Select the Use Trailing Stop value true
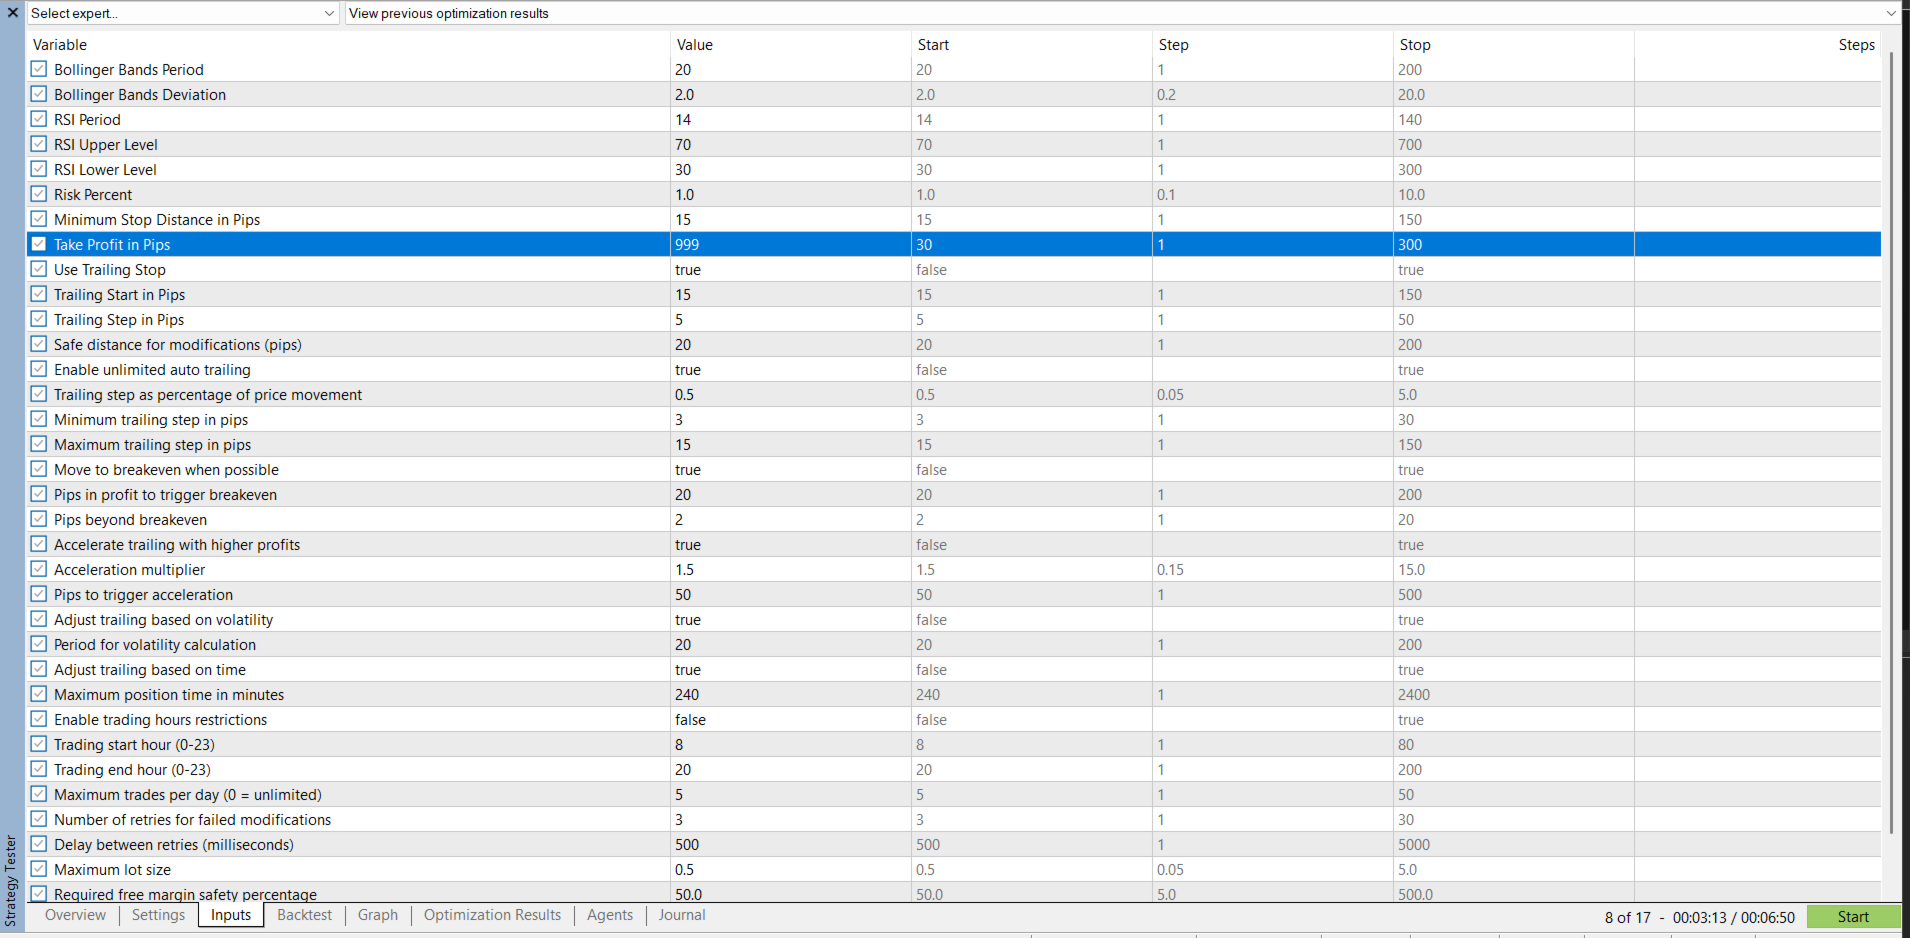Screen dimensions: 1910x938 pyautogui.click(x=790, y=269)
